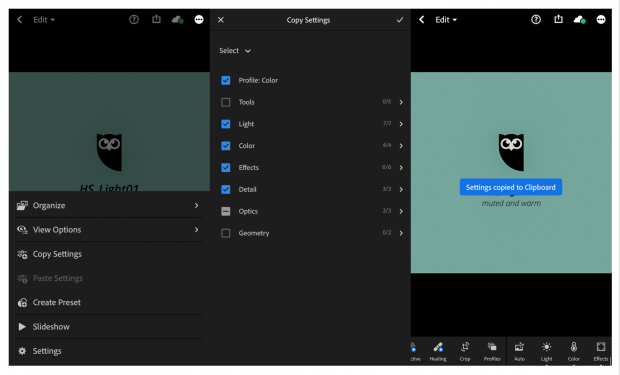620x375 pixels.
Task: Check cloud sync status in right panel
Action: tap(580, 19)
